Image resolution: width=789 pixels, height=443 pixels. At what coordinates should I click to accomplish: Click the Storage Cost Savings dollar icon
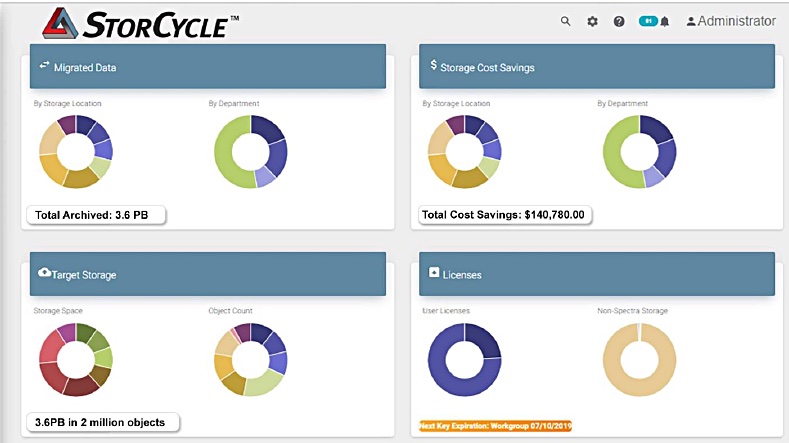pos(433,65)
